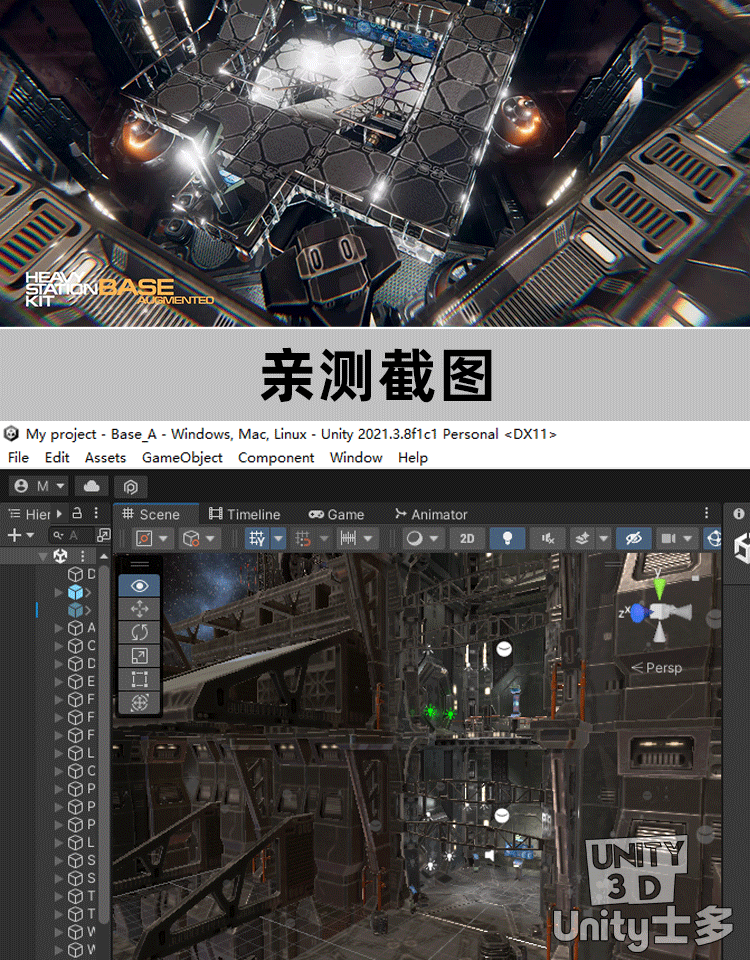
Task: Toggle 2D view mode in Scene
Action: (x=467, y=538)
